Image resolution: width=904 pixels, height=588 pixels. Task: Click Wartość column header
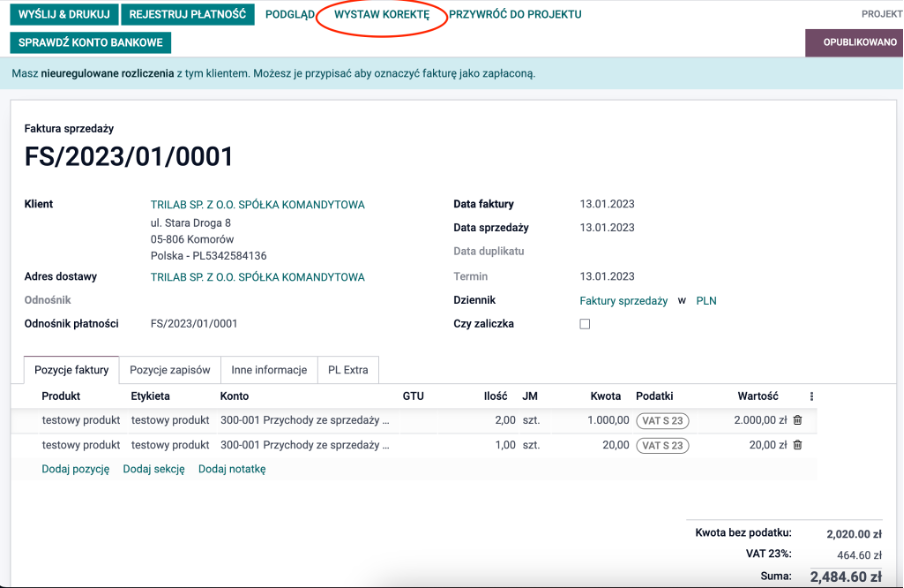coord(758,396)
